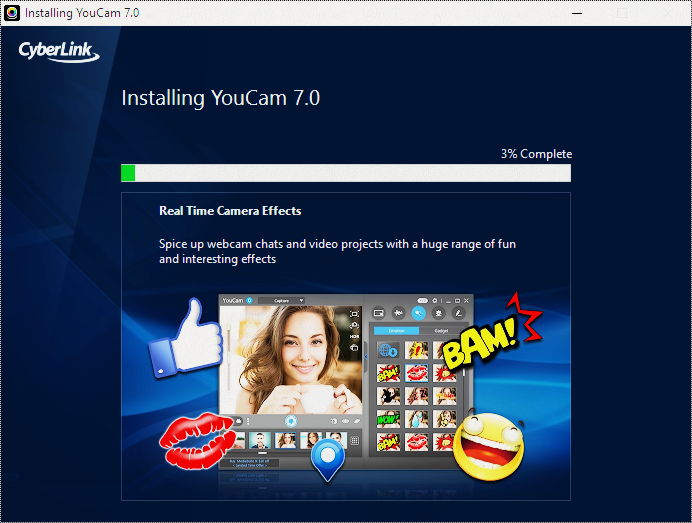Click the "Spice up webcam chats" description text

click(337, 251)
